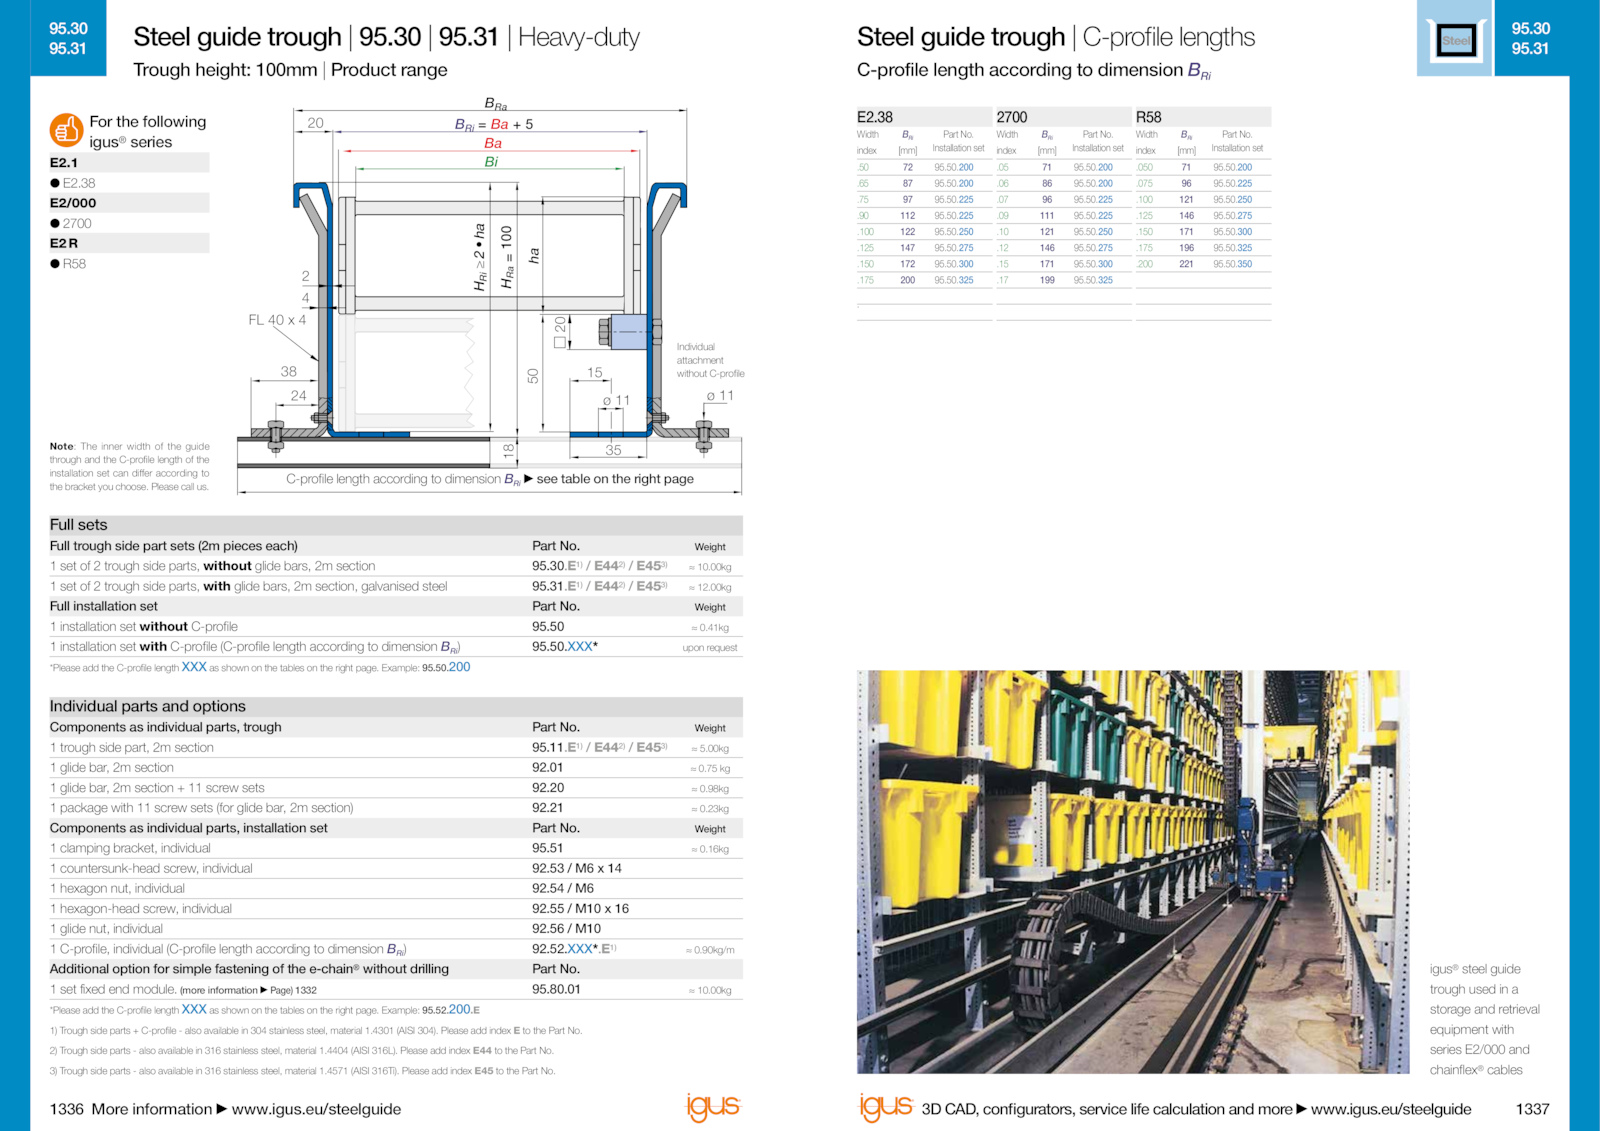Click the igus logo on left page footer
This screenshot has height=1131, width=1600.
[712, 1107]
